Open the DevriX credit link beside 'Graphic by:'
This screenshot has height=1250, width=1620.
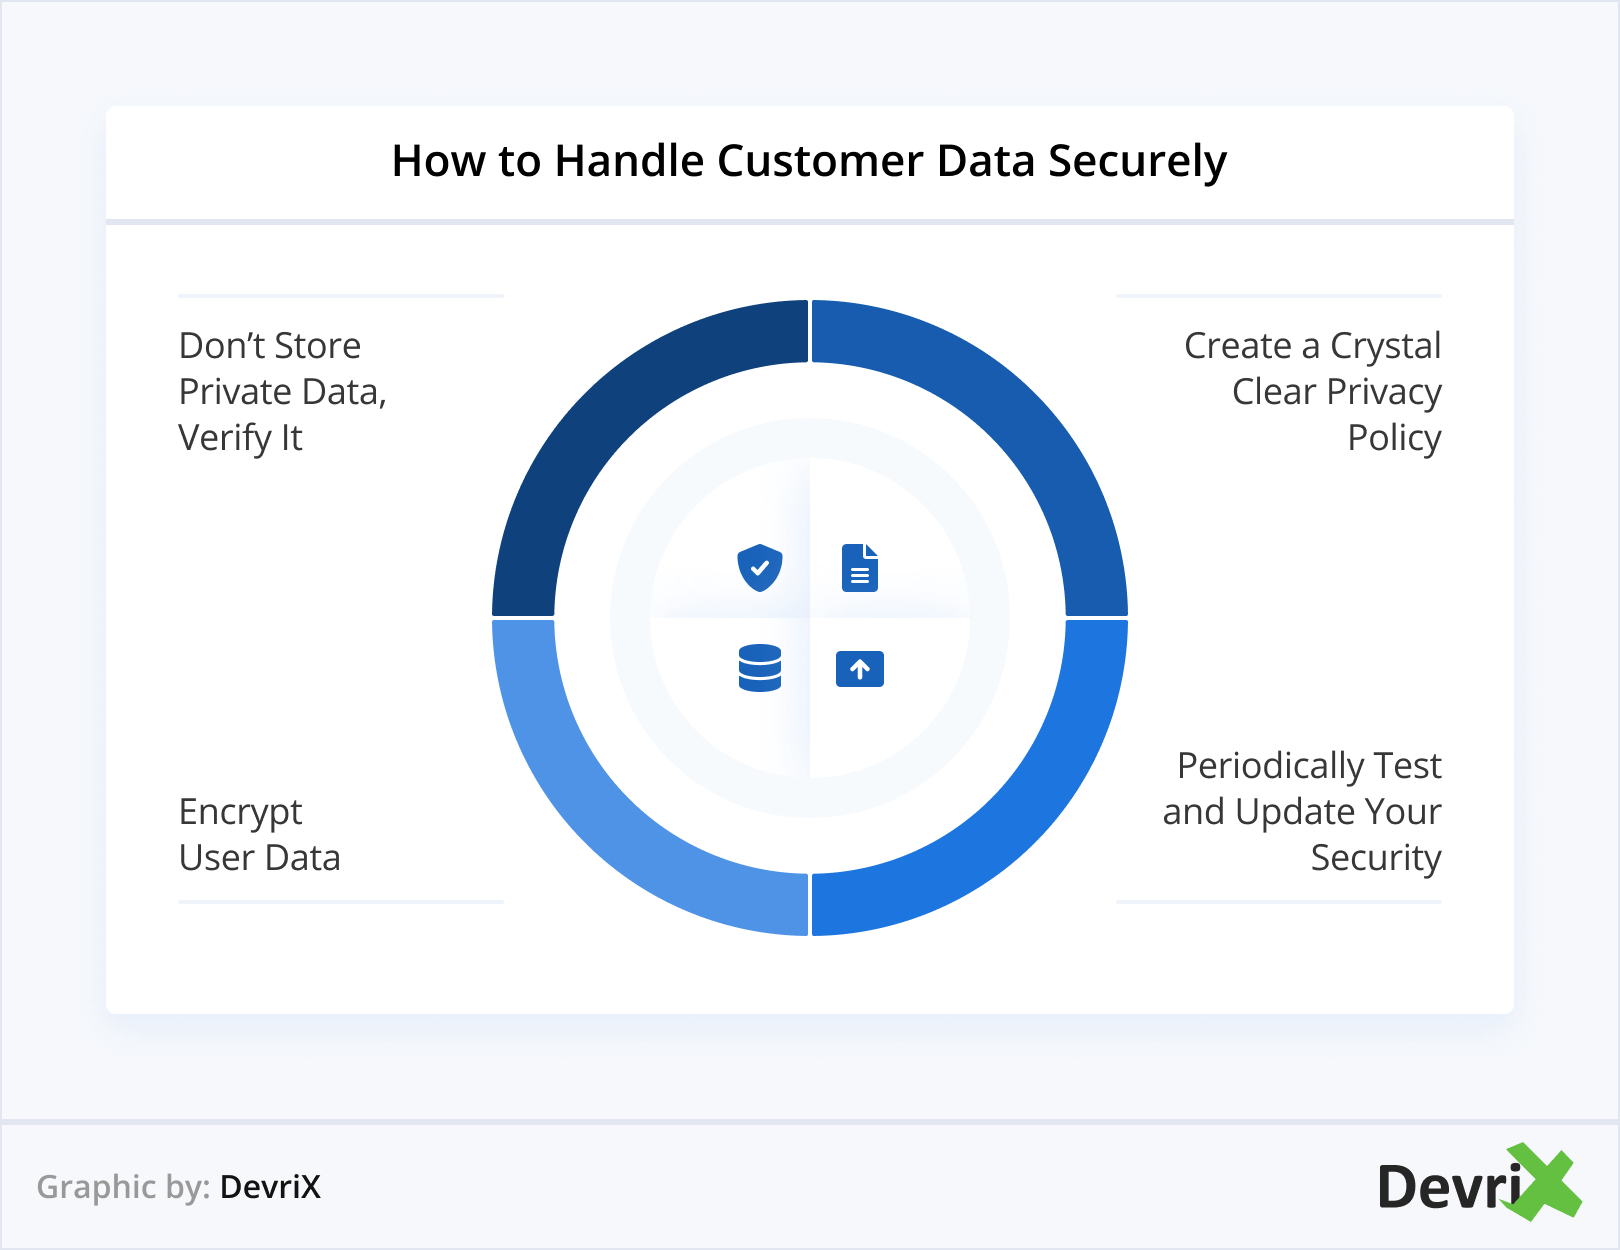(270, 1187)
